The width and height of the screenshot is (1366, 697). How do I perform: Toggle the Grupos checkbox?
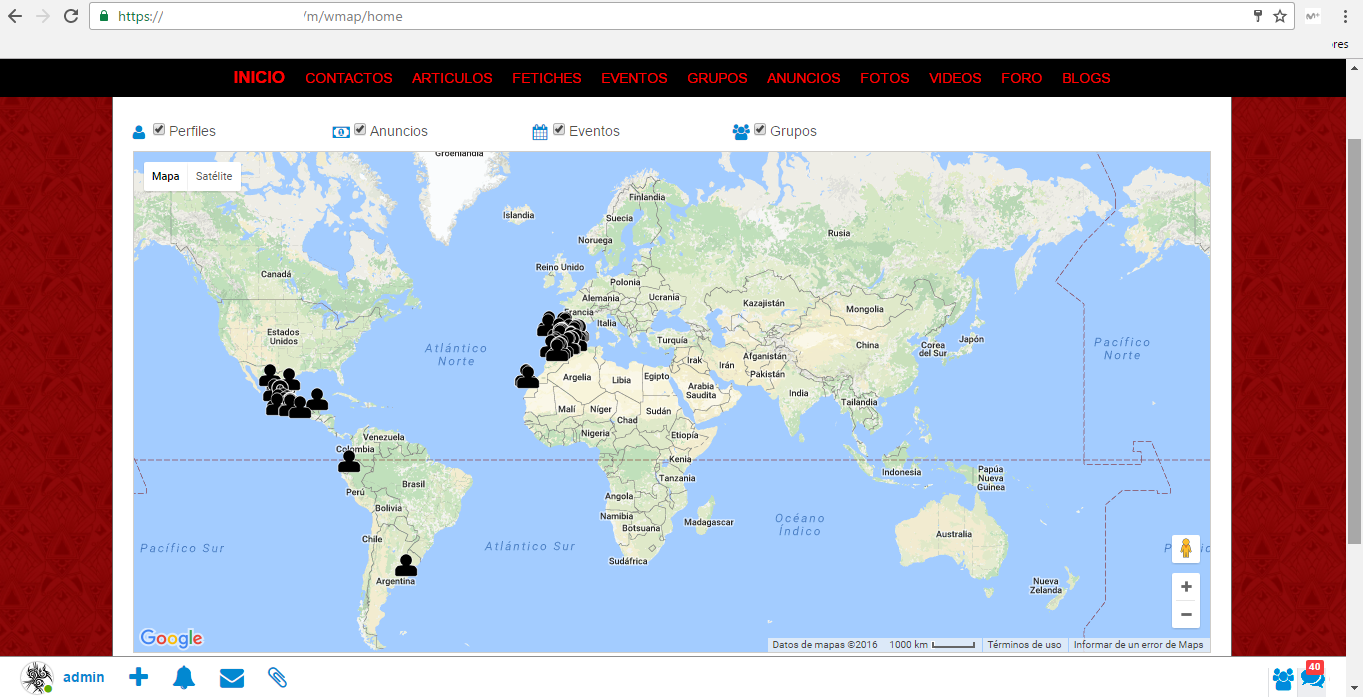[760, 130]
